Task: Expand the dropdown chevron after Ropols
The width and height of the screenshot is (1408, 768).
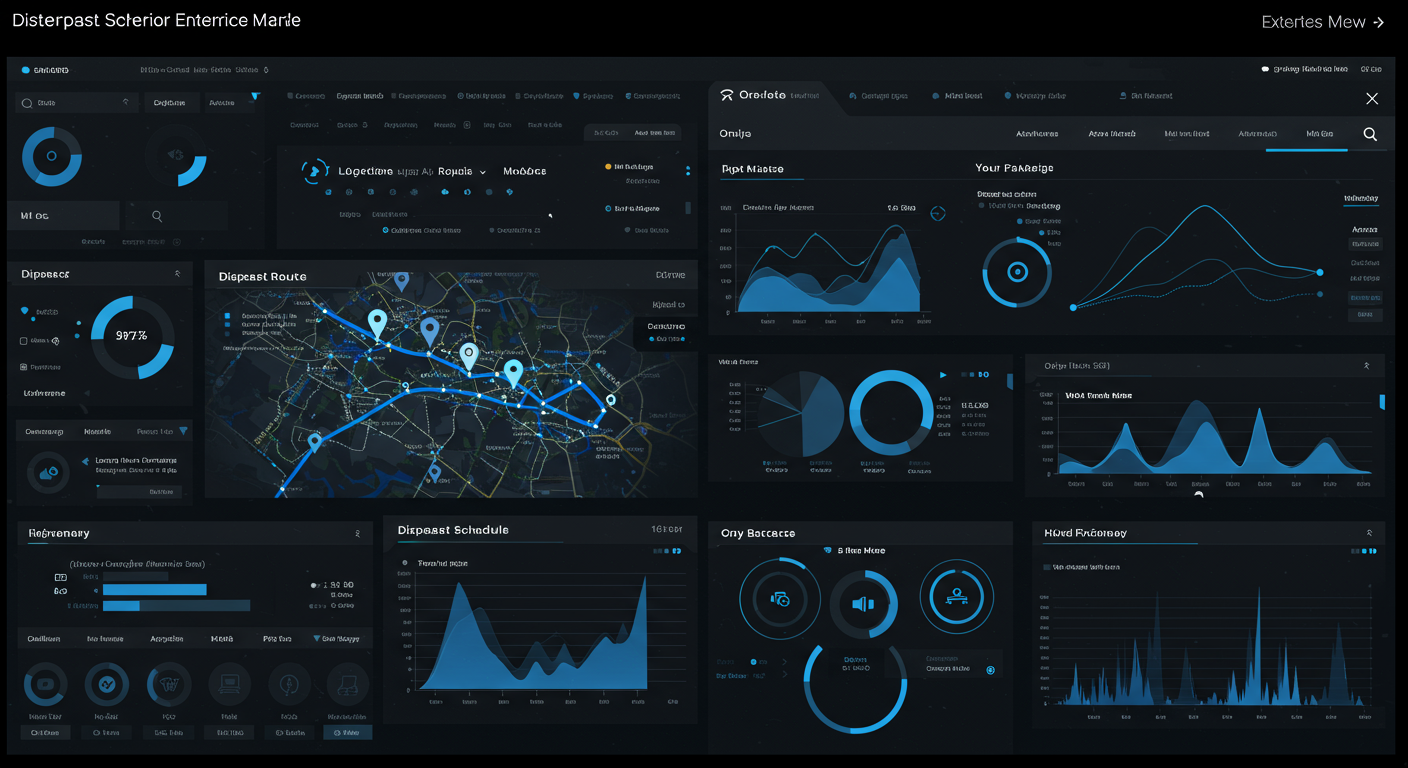Action: (483, 172)
